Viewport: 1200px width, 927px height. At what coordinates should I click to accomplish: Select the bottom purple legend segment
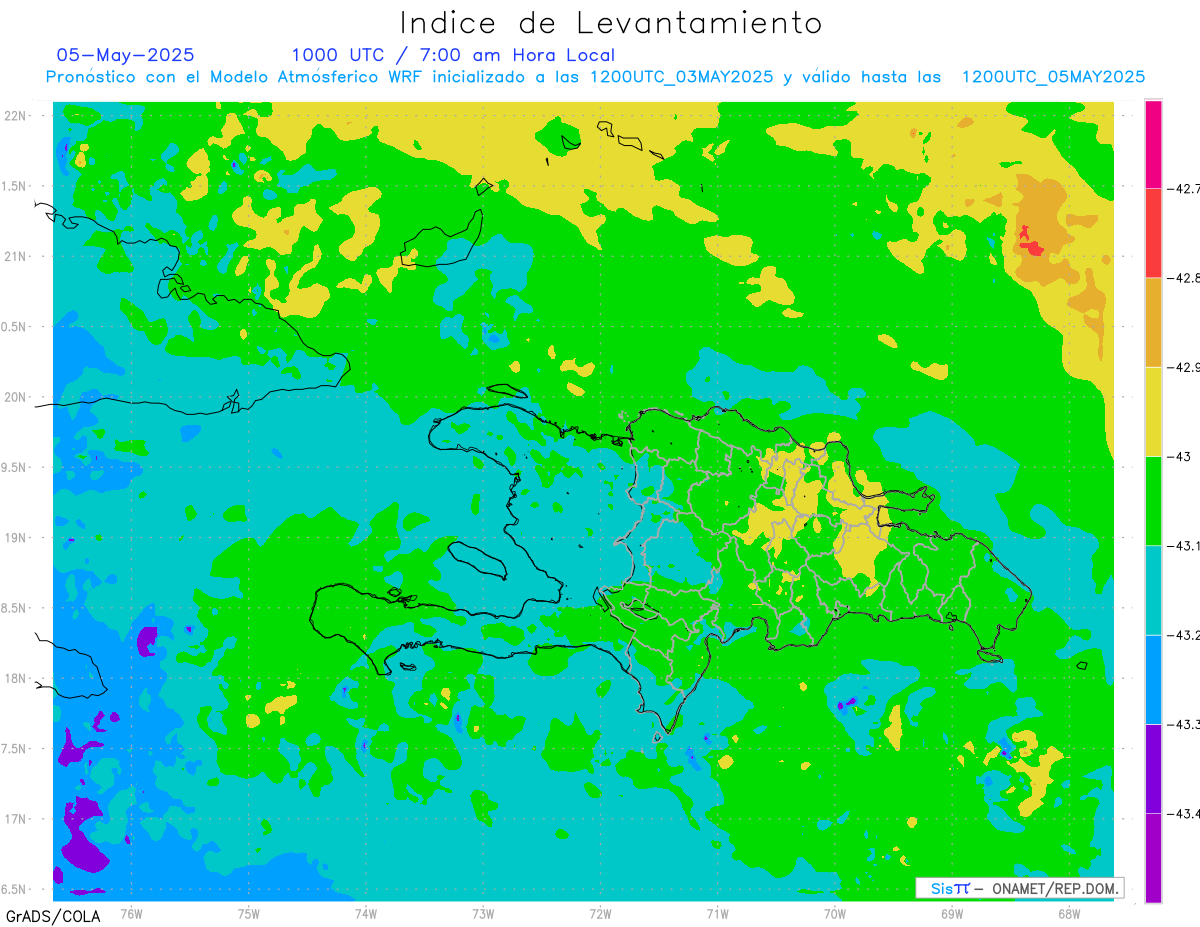(x=1153, y=857)
